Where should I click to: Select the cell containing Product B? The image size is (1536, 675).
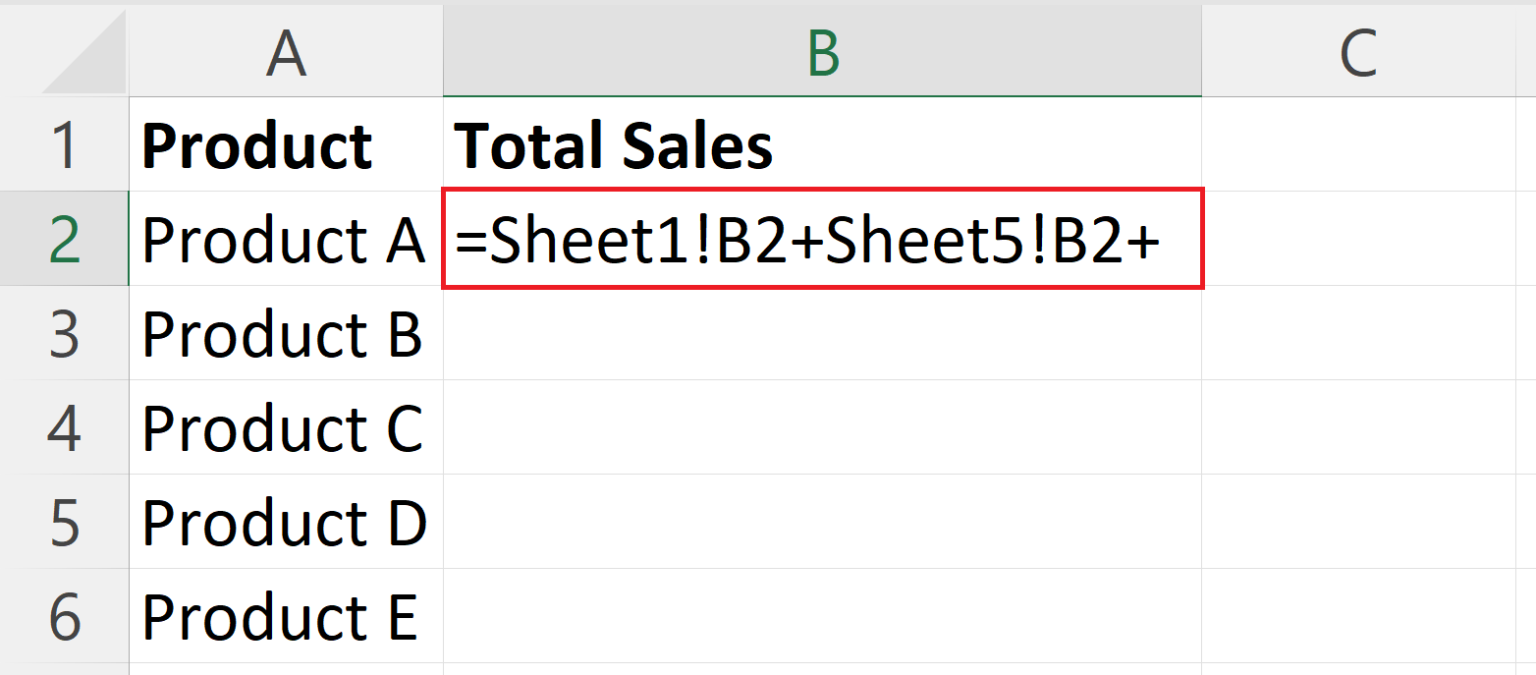click(x=286, y=333)
